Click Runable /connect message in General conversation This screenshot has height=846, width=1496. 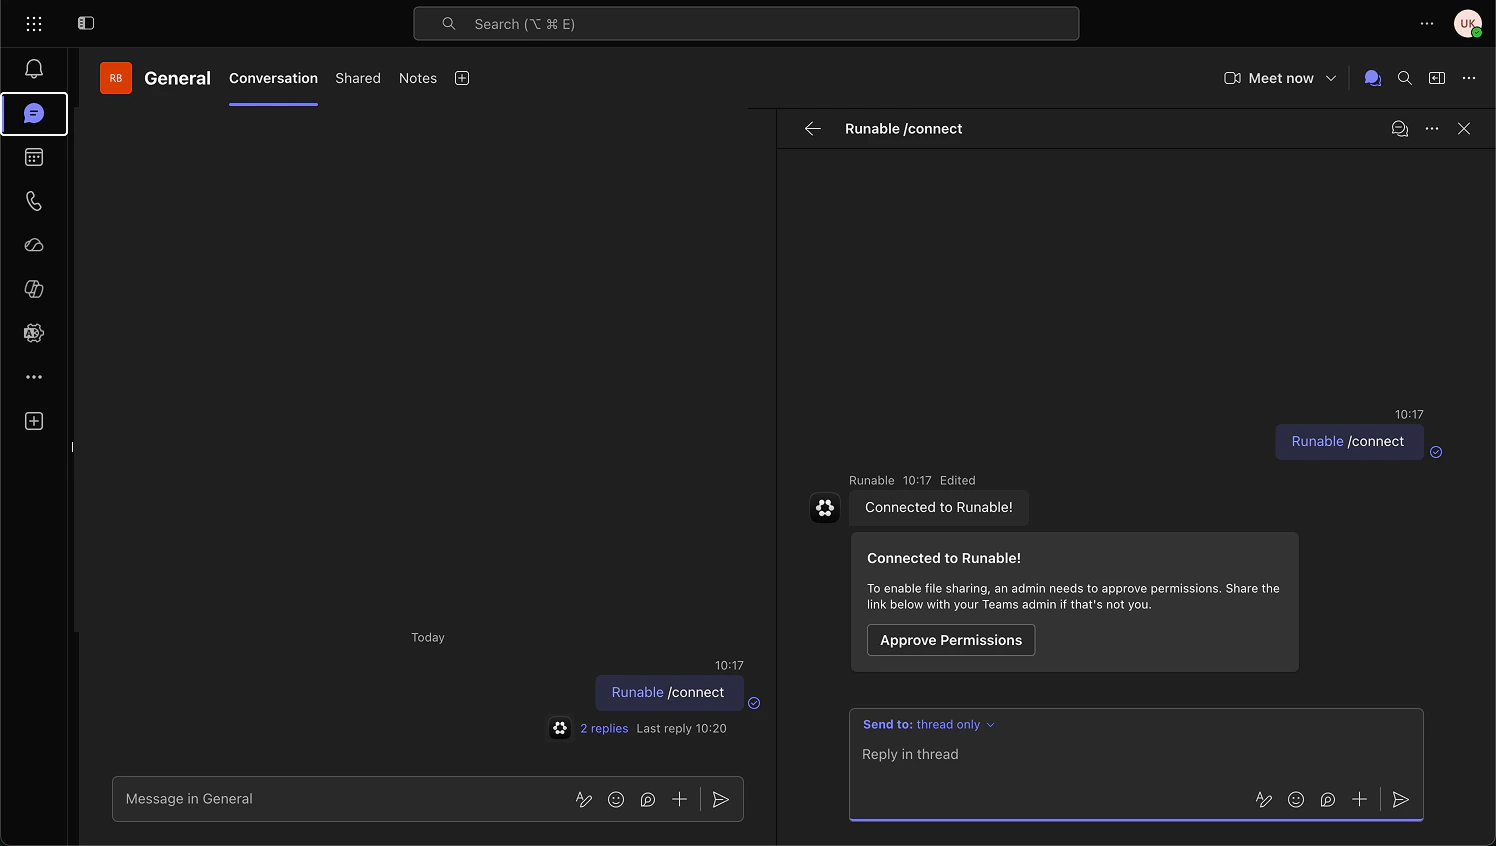coord(669,693)
